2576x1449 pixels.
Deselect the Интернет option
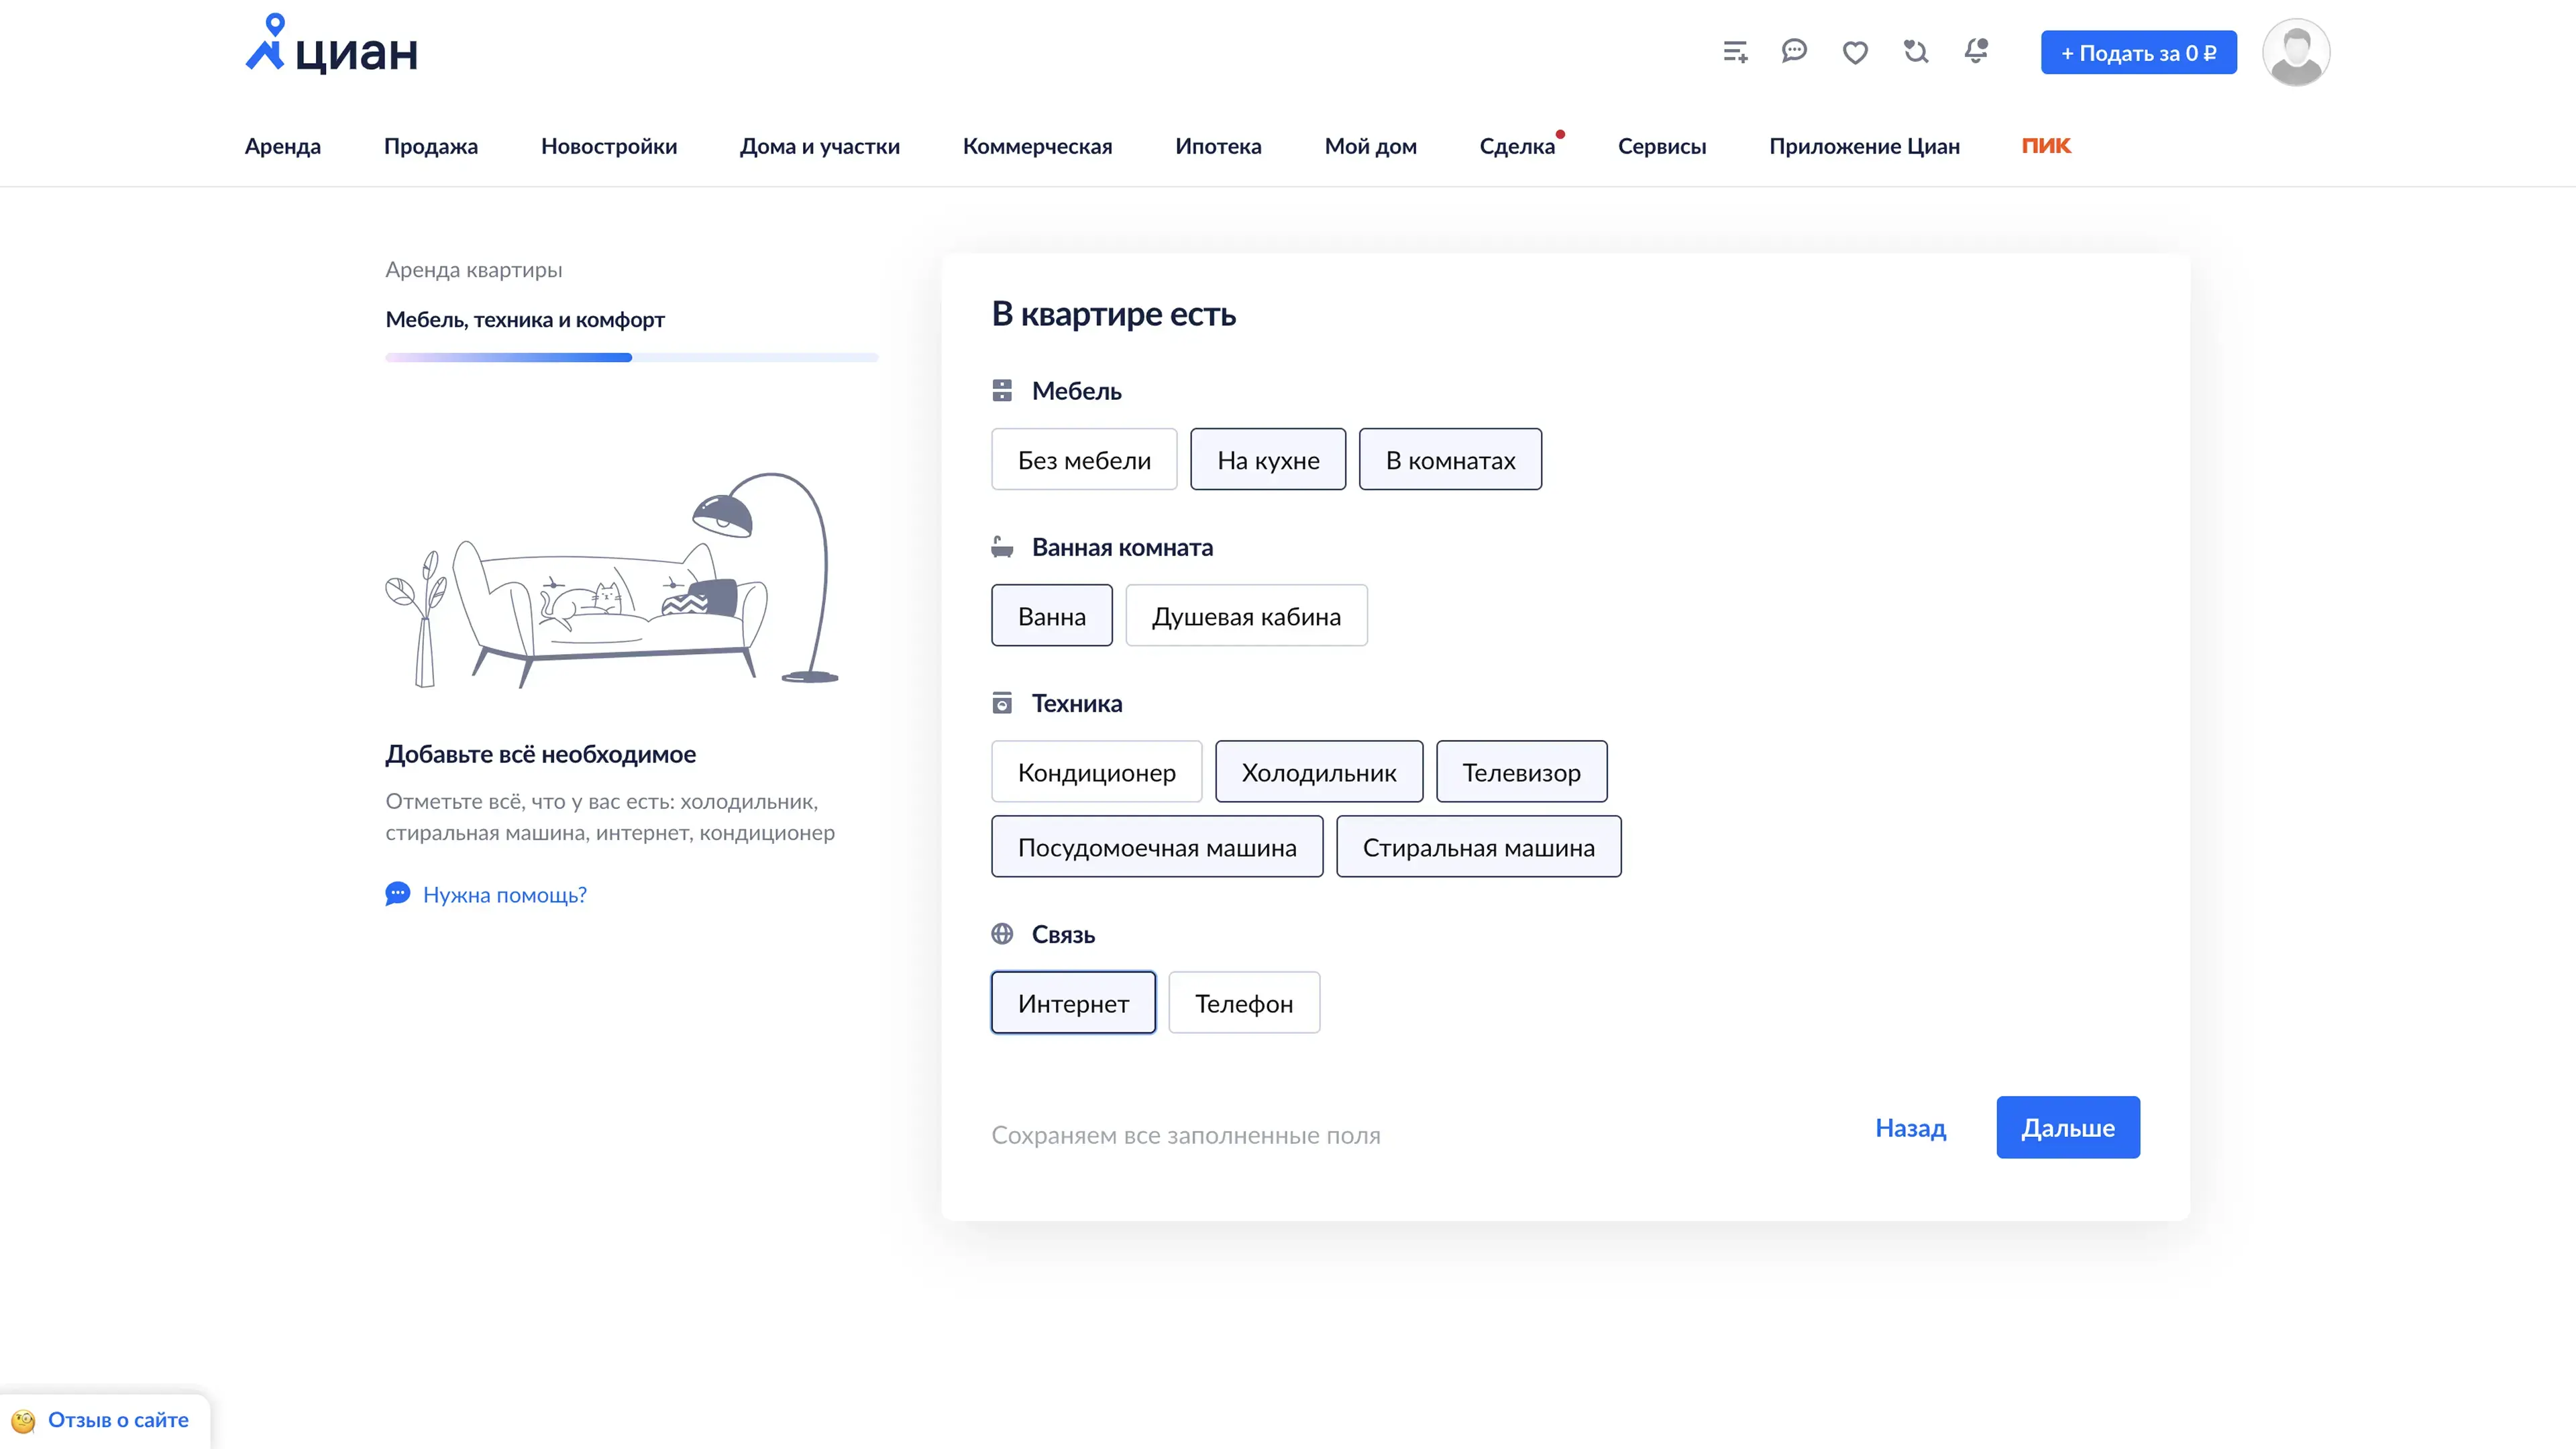(x=1073, y=1003)
